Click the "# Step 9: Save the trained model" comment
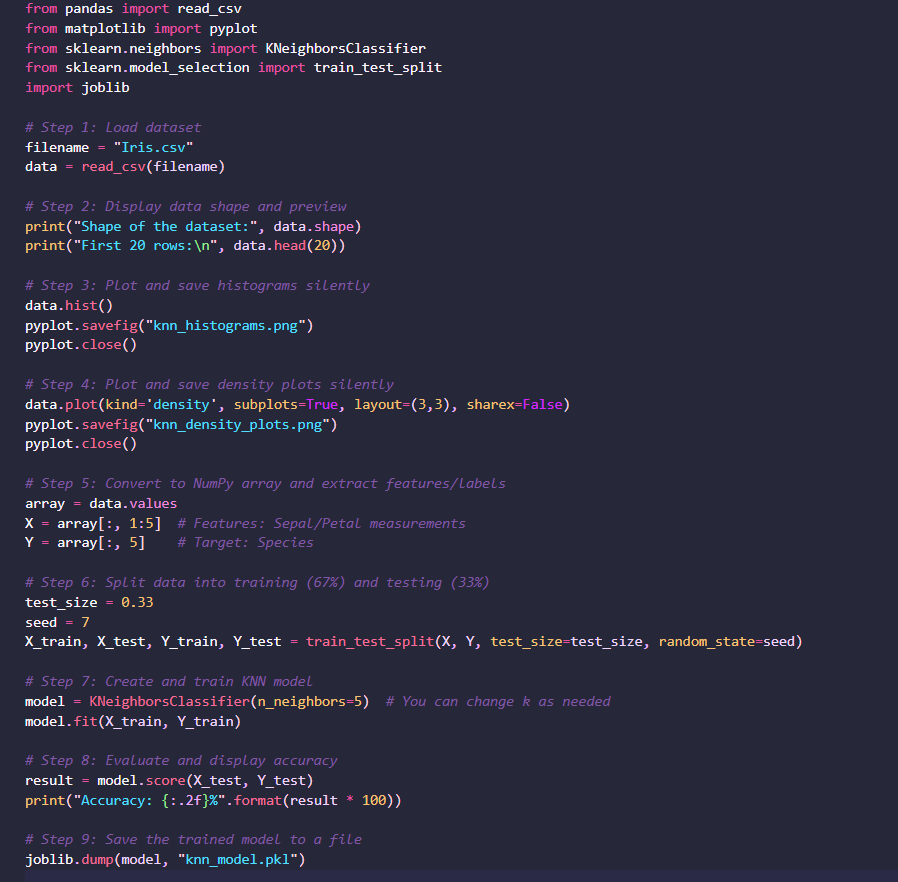 (193, 840)
